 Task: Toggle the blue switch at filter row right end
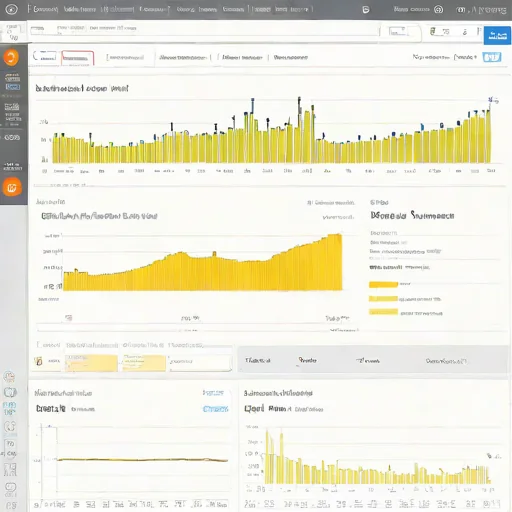point(492,57)
